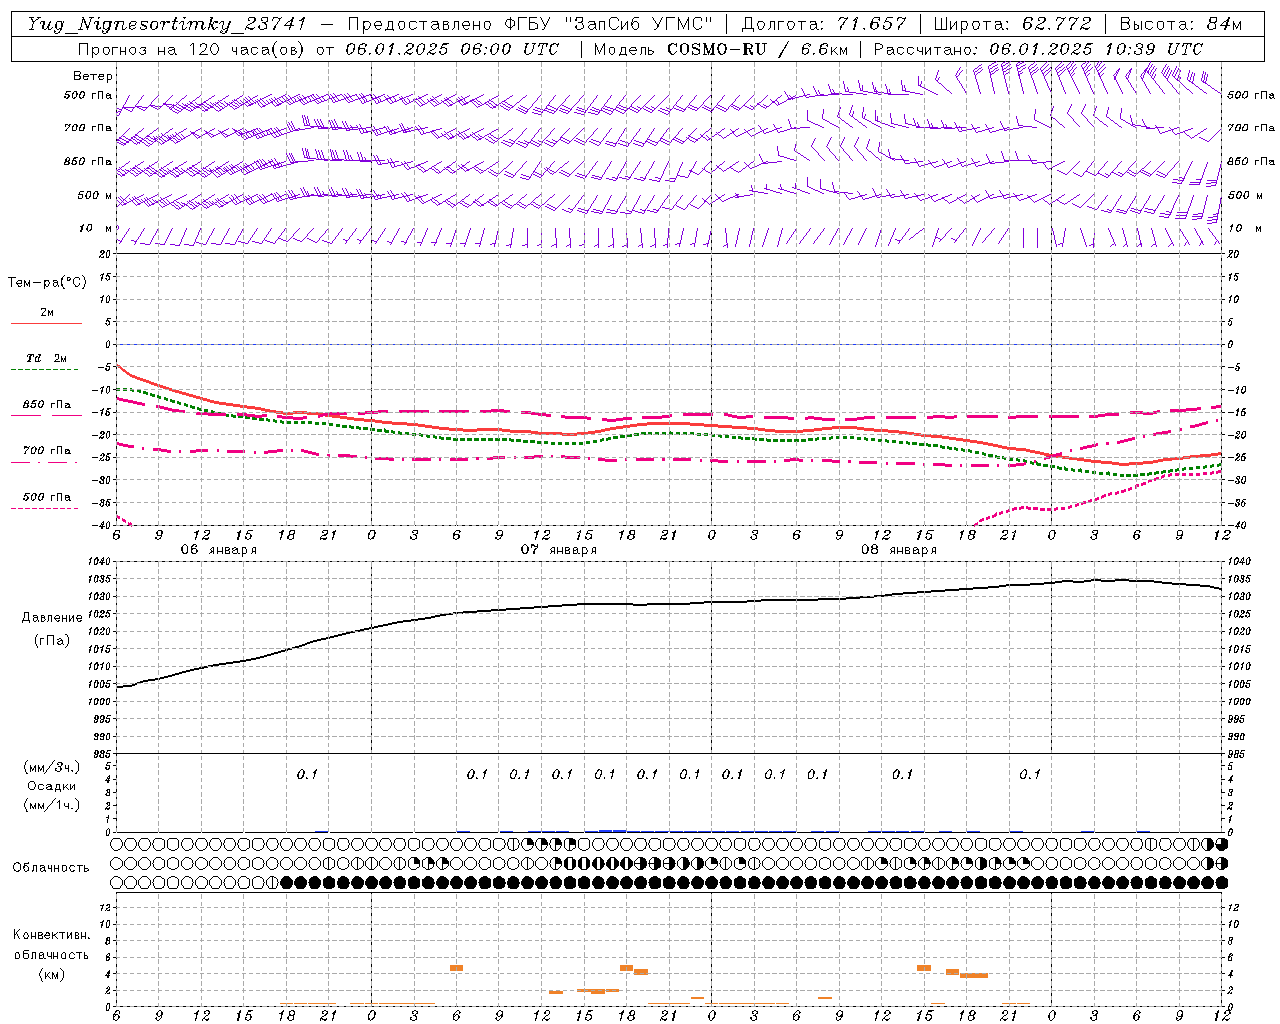Click the "06 января" date label
The width and height of the screenshot is (1280, 1024).
click(218, 550)
